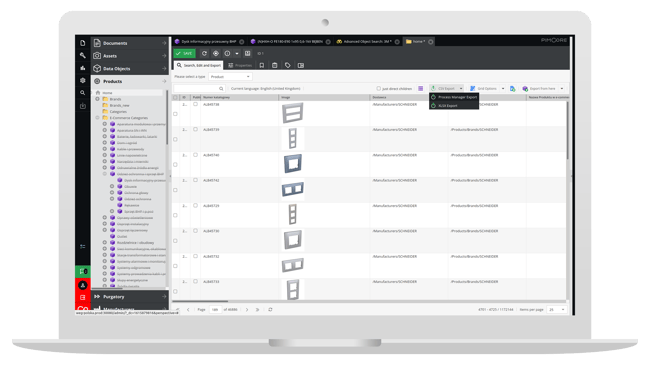Open the 'Product' type dropdown
Viewport: 650px width, 365px height.
pyautogui.click(x=230, y=77)
